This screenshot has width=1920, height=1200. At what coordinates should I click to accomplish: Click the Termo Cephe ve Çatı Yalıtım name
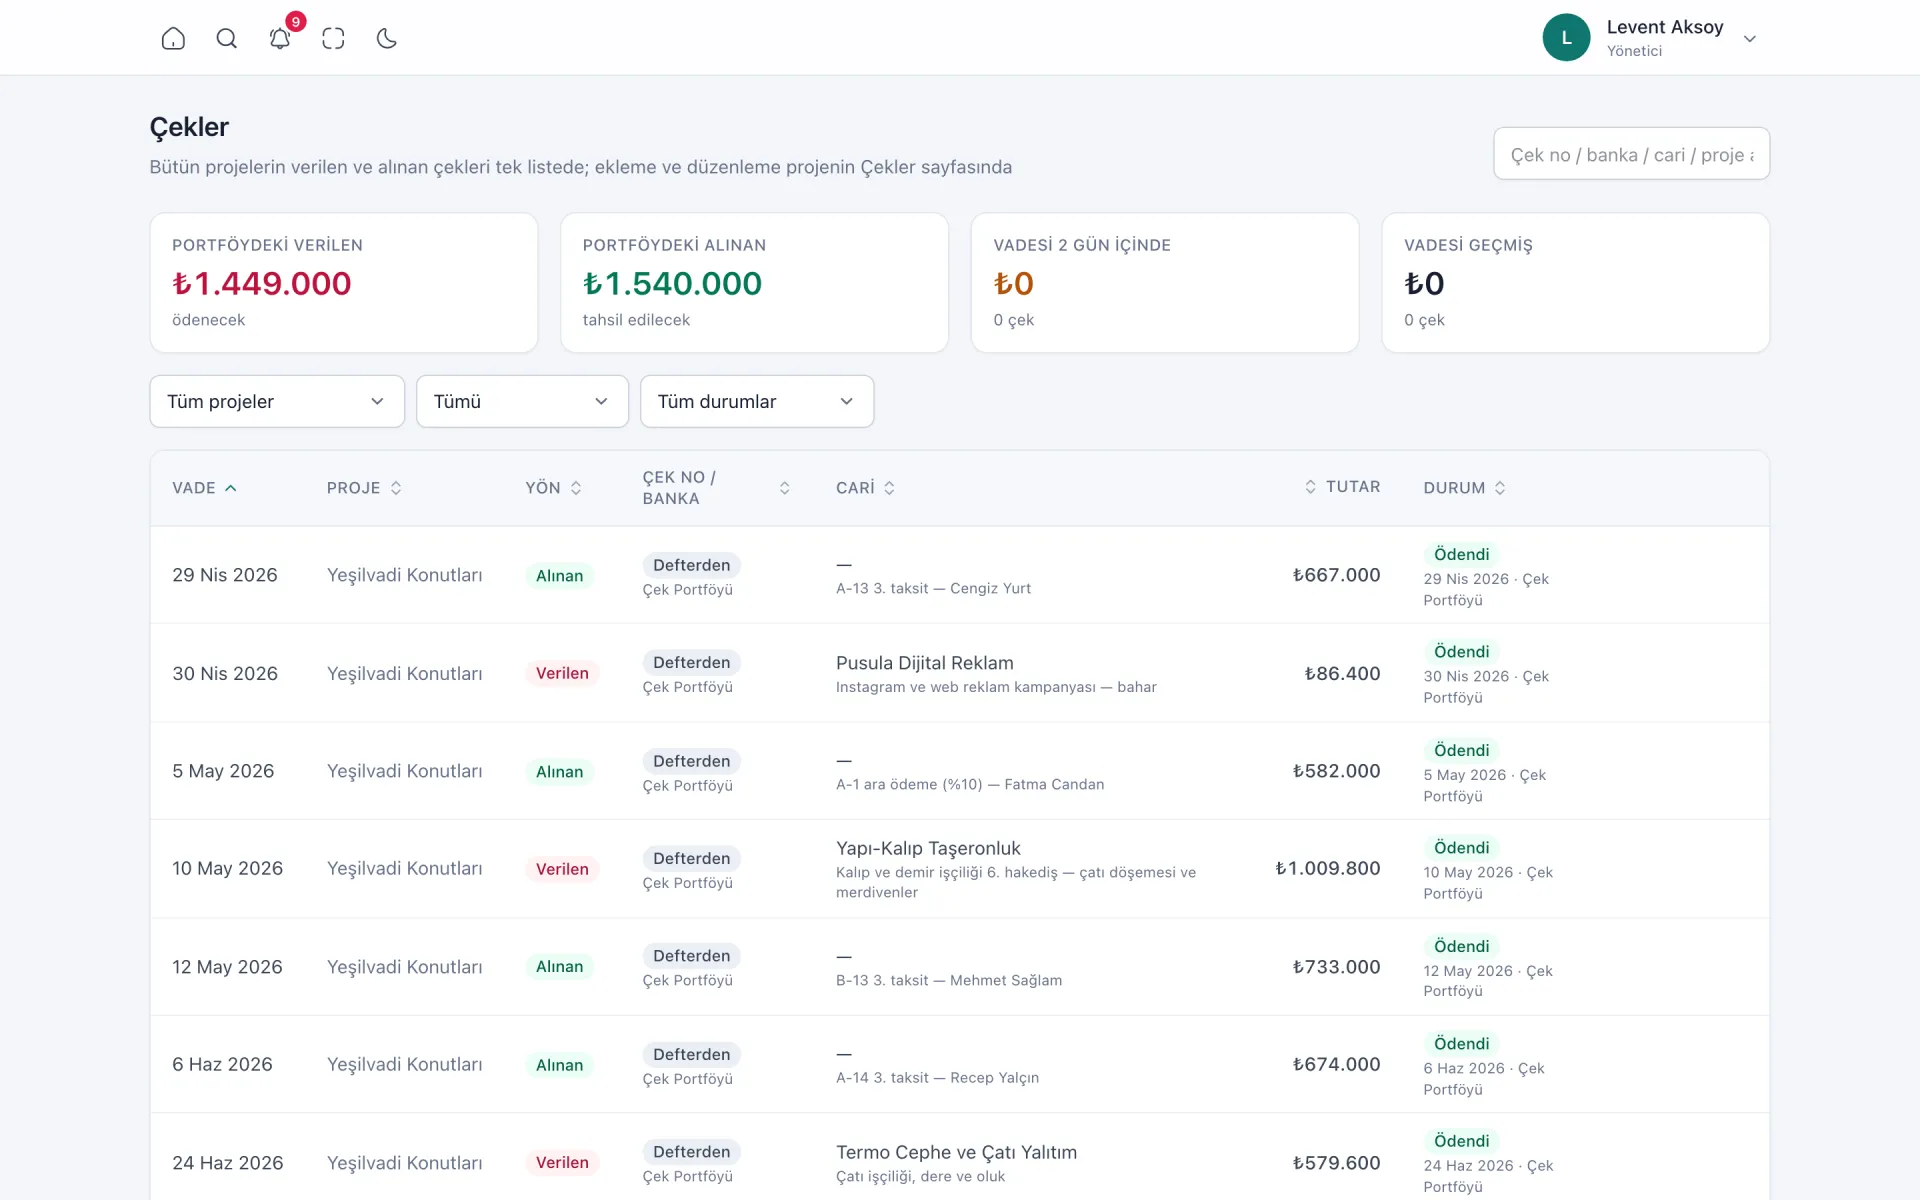pyautogui.click(x=956, y=1152)
